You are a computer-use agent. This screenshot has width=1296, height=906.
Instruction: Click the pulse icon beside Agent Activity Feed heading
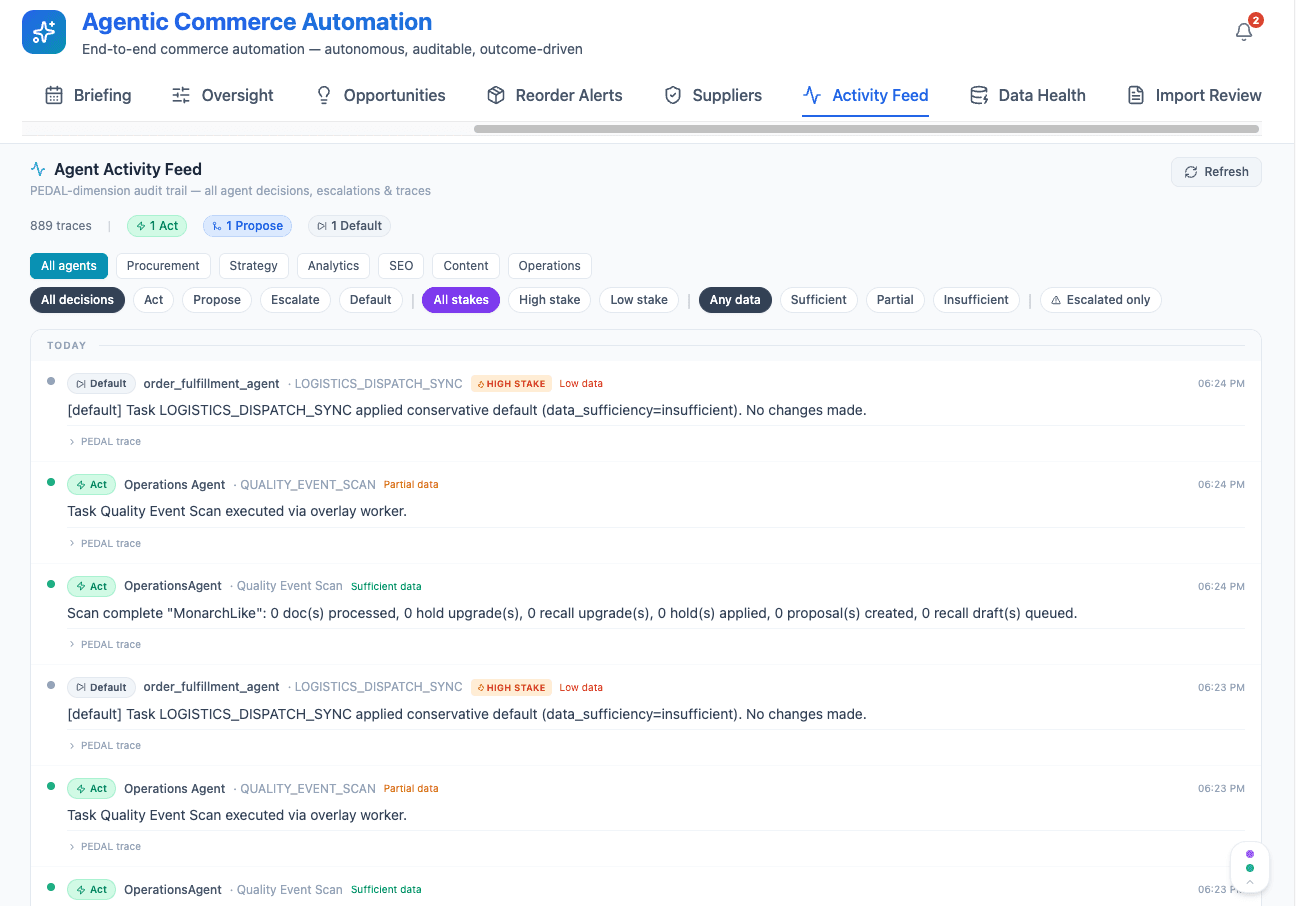pyautogui.click(x=38, y=169)
